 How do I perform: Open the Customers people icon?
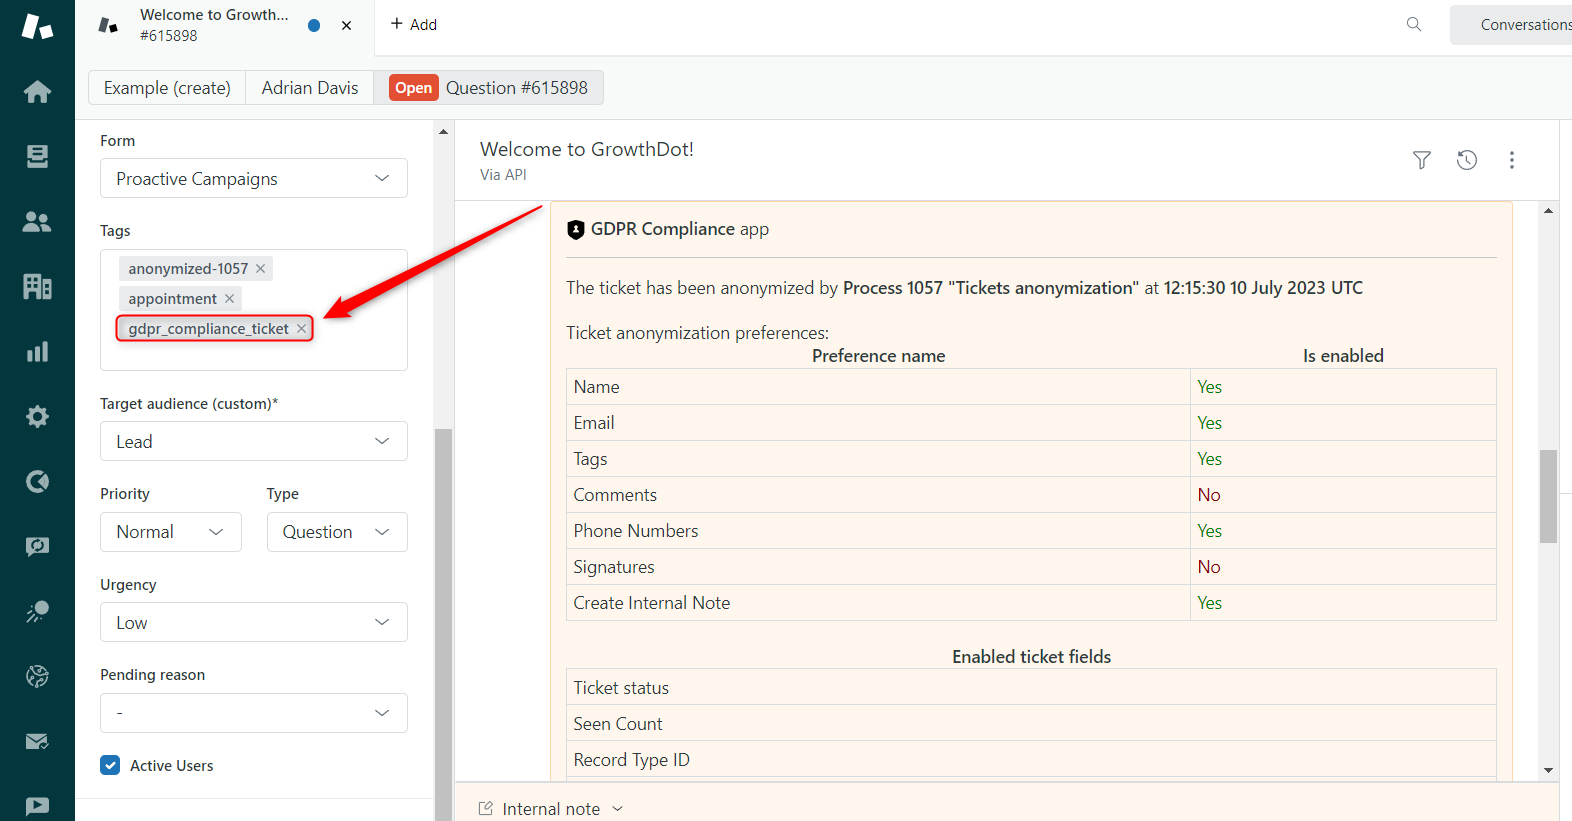pos(37,222)
